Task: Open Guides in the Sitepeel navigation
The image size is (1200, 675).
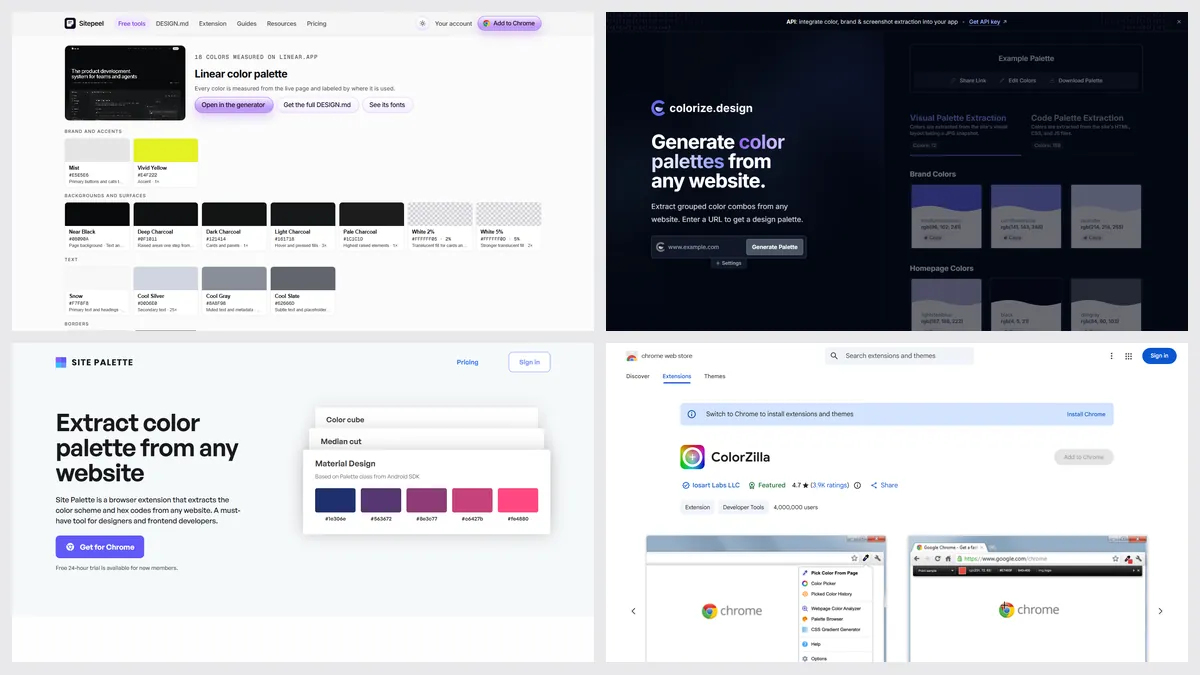Action: click(x=247, y=23)
